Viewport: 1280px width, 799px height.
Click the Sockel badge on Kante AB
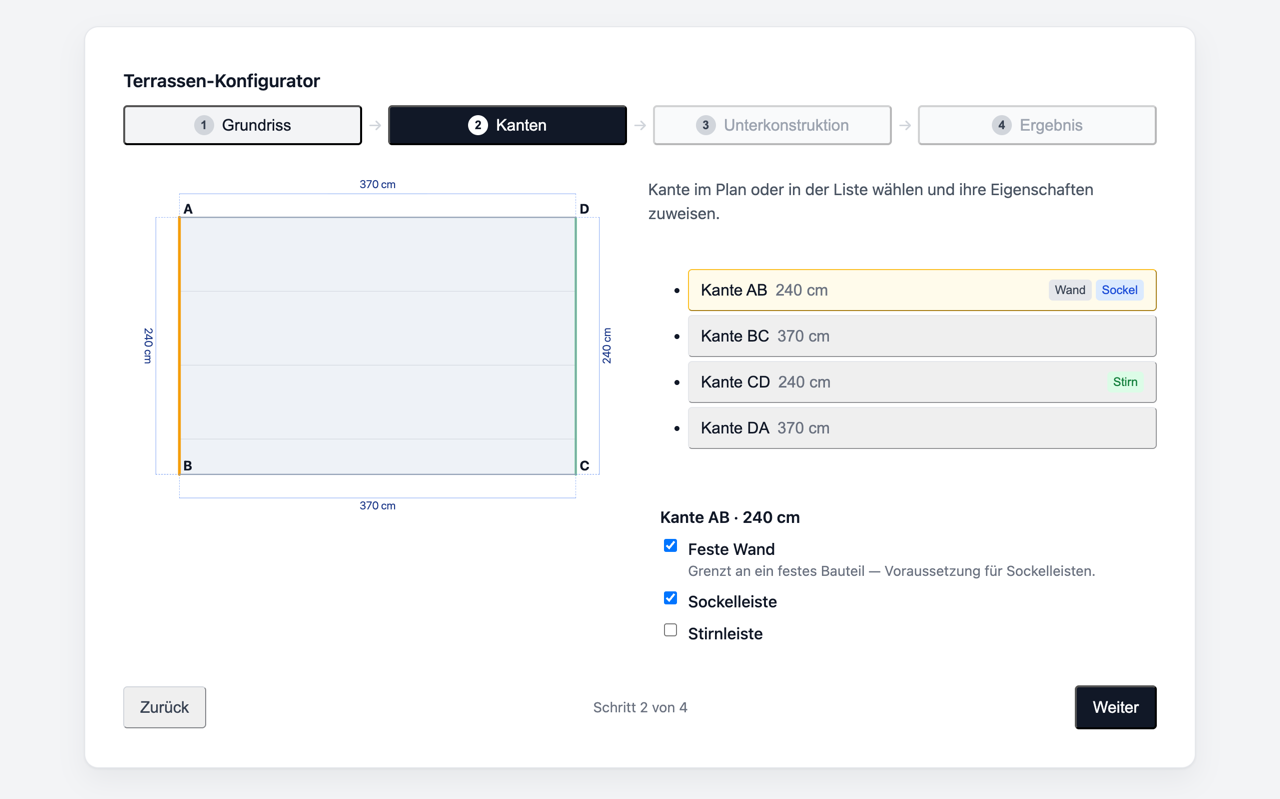[x=1120, y=290]
